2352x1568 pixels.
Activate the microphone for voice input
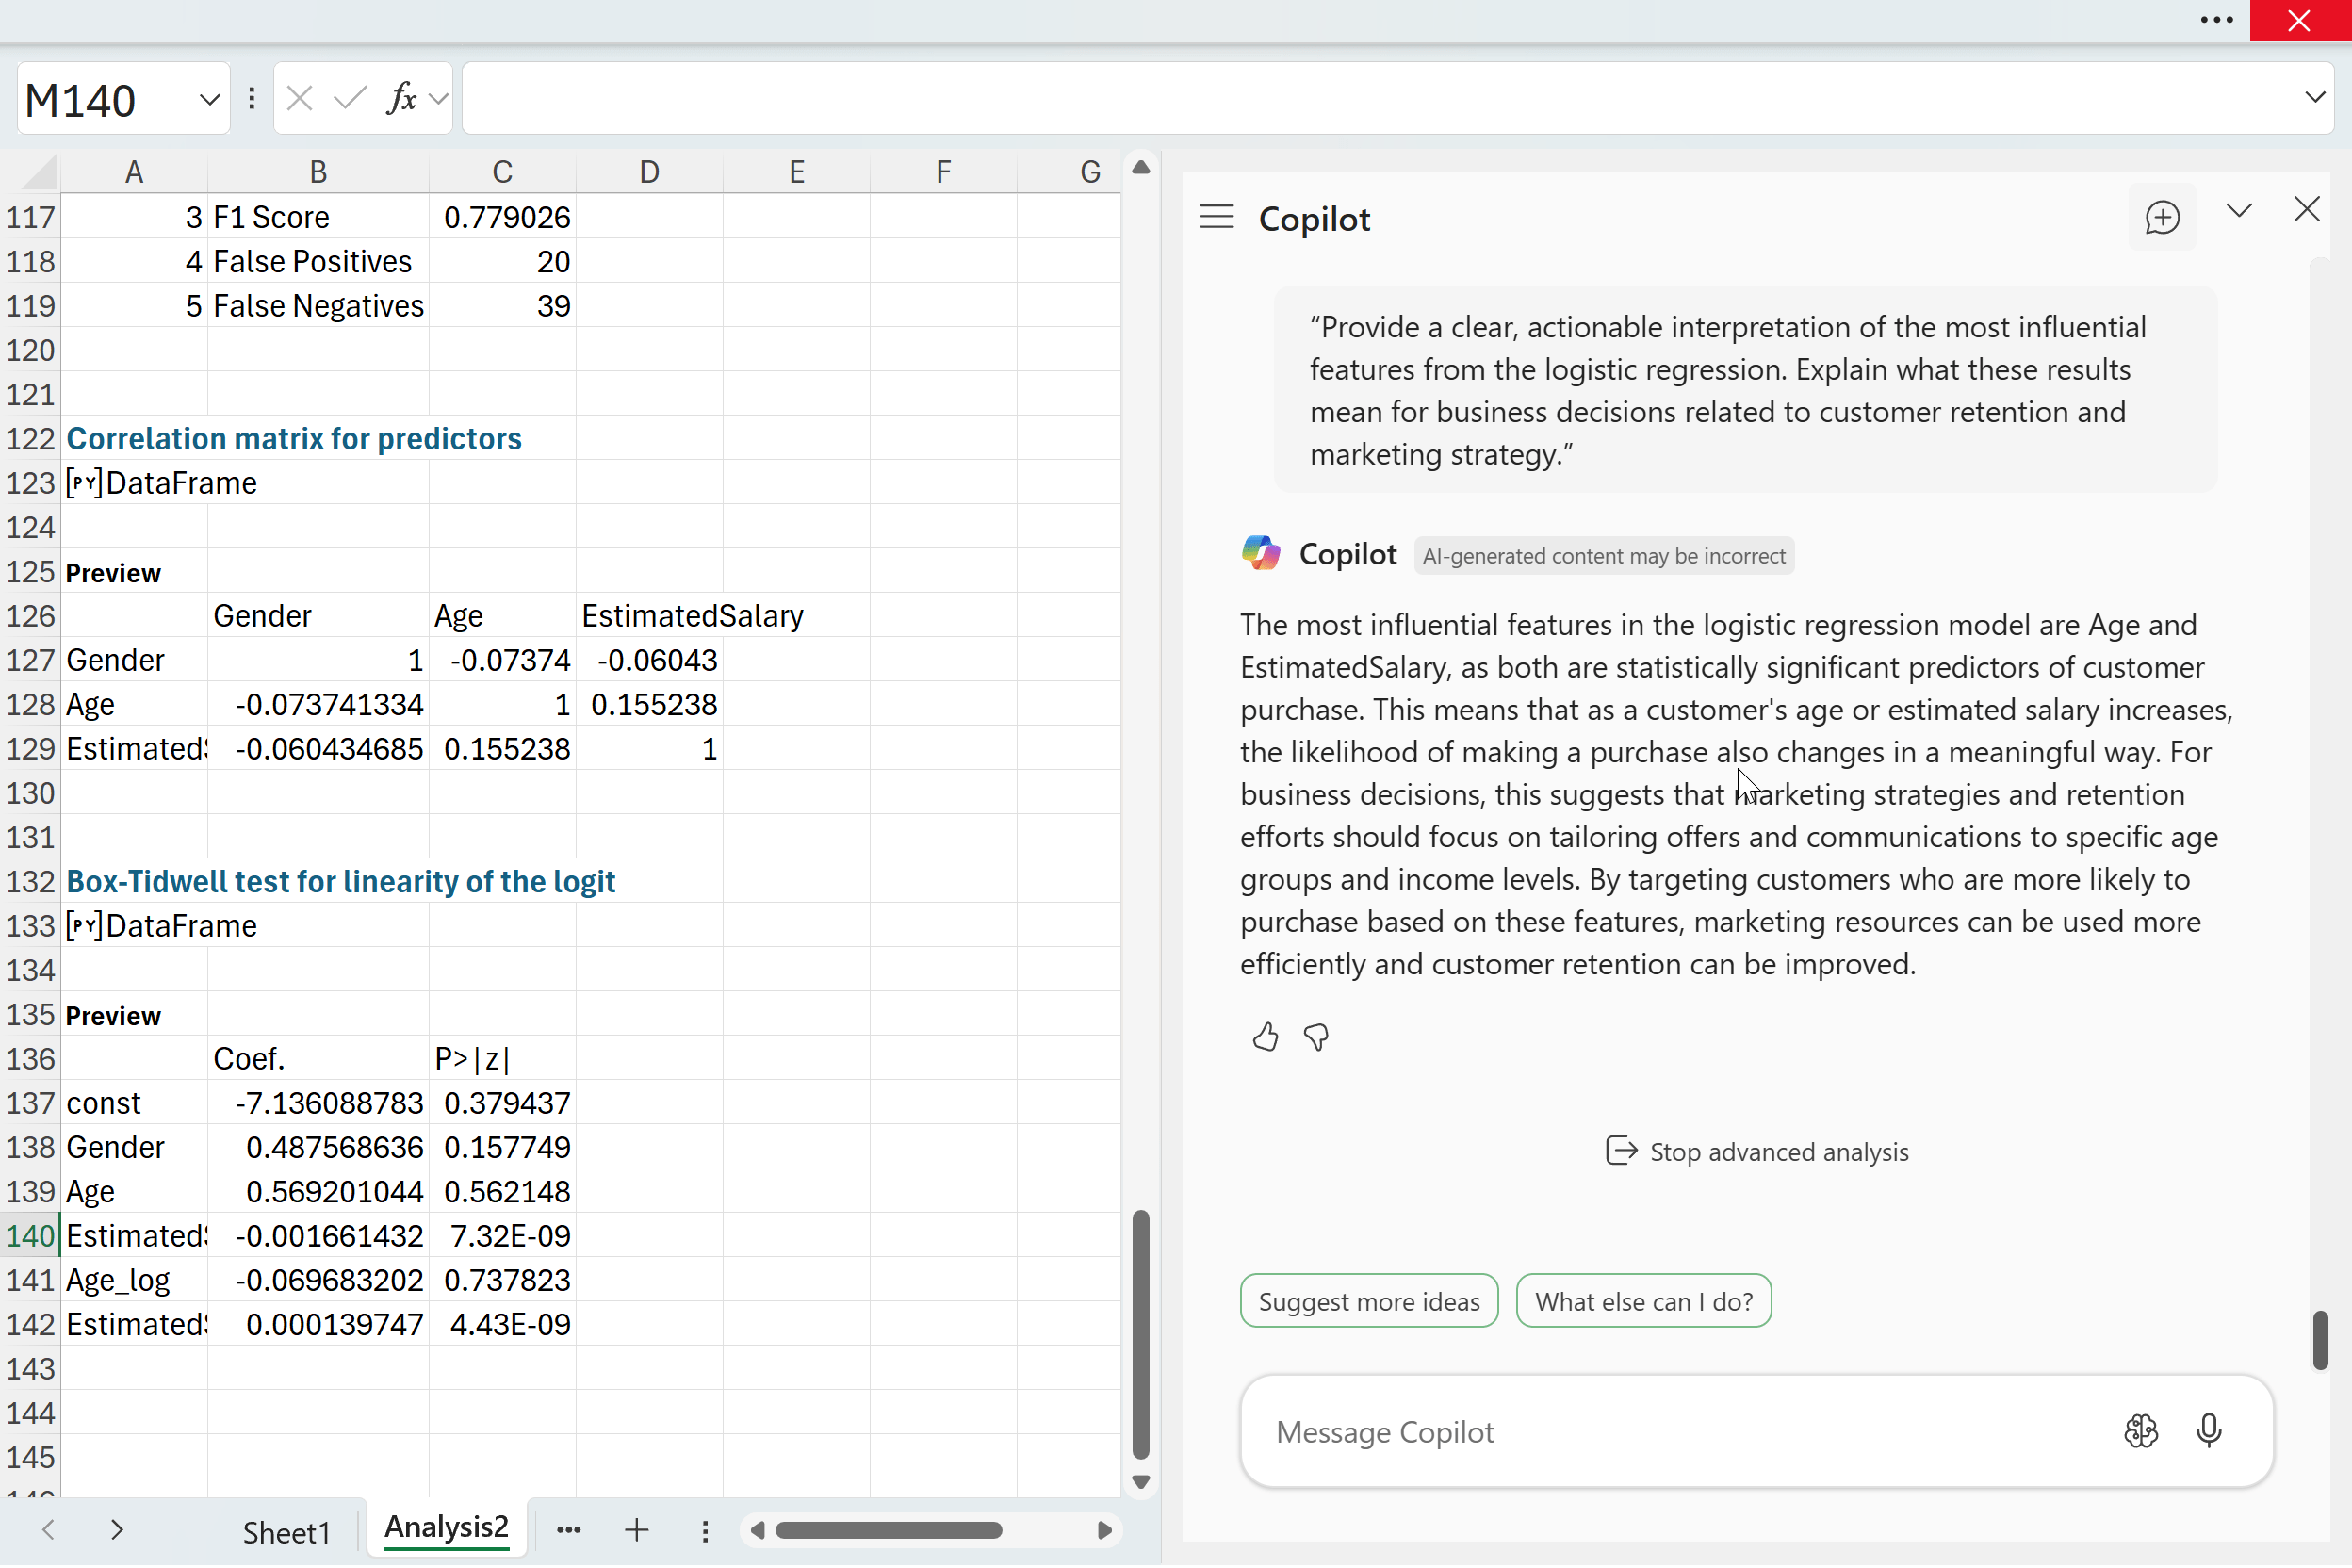tap(2209, 1431)
